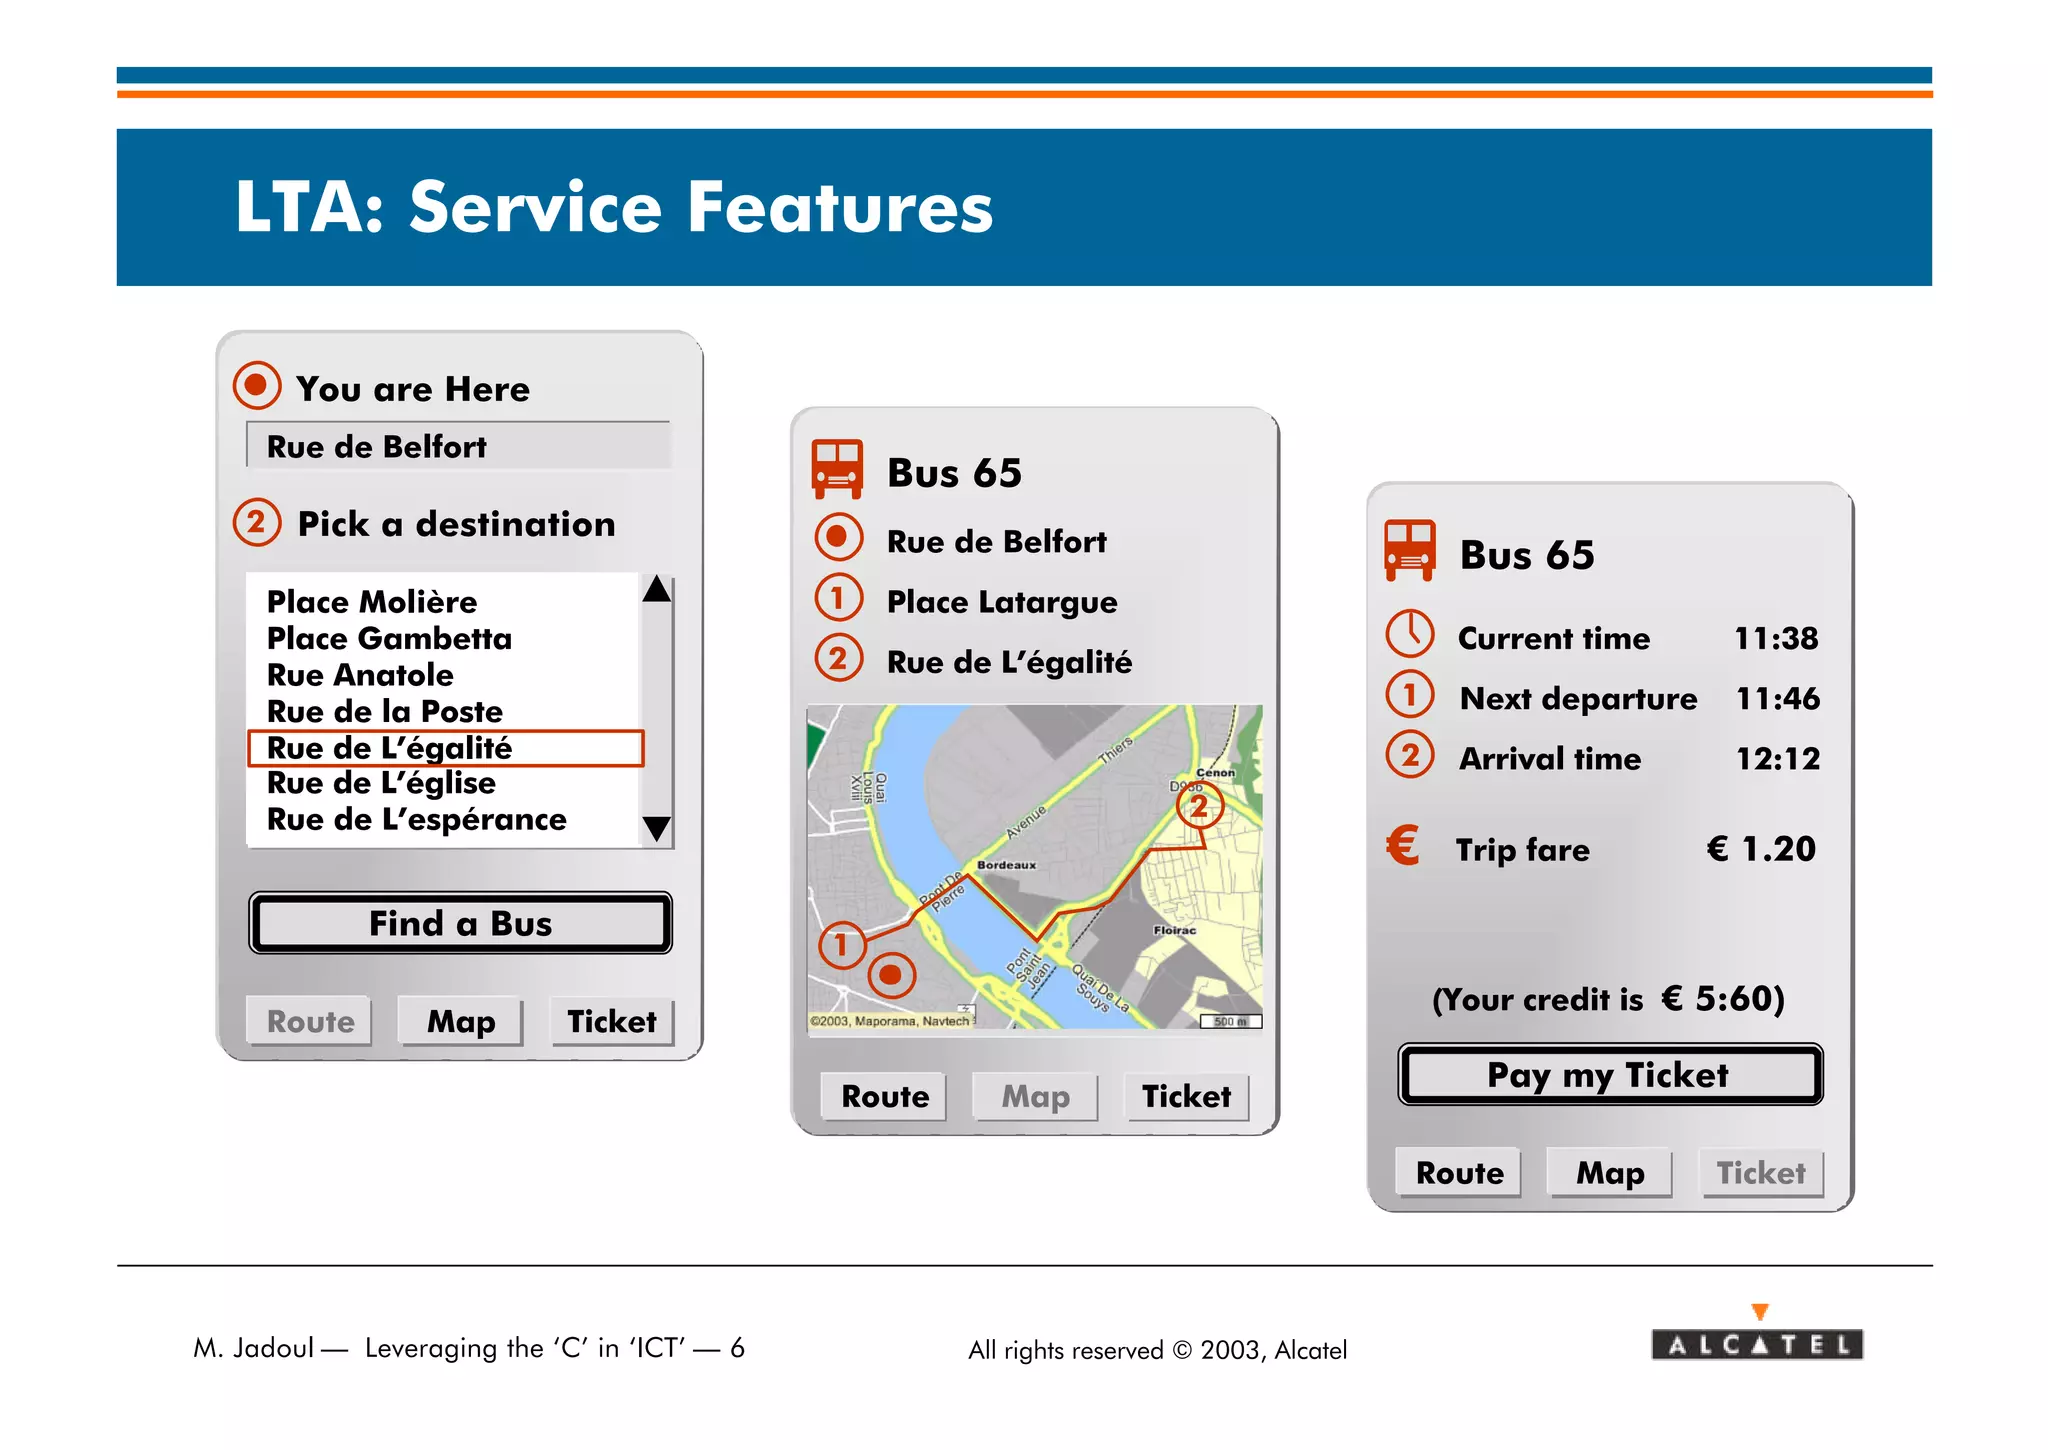Select highlighted Rue de L'égalité entry
2048x1450 pixels.
(445, 748)
